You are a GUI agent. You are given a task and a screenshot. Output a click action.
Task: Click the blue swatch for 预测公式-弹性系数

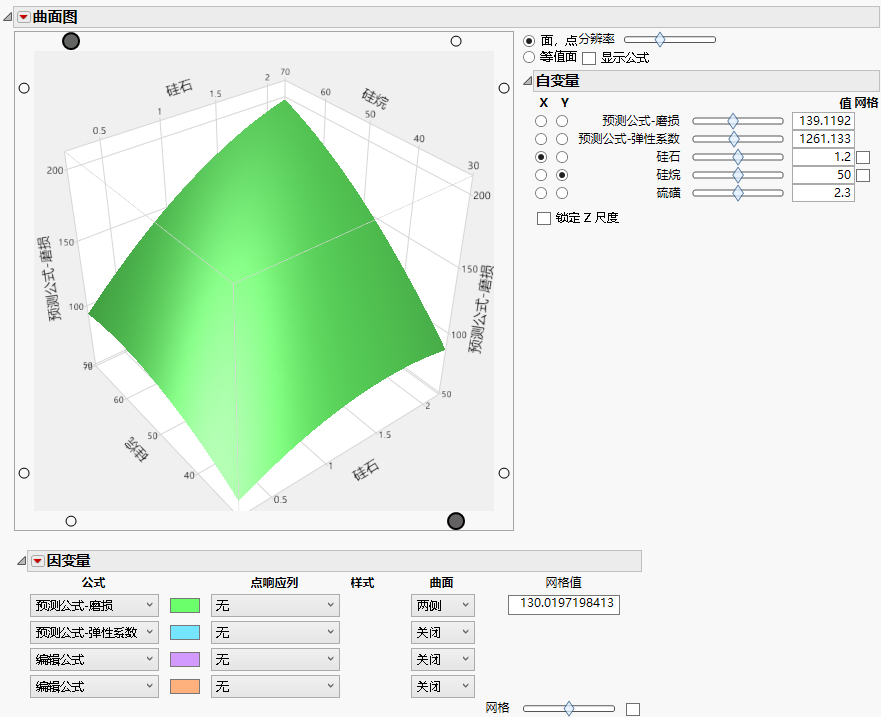(184, 631)
